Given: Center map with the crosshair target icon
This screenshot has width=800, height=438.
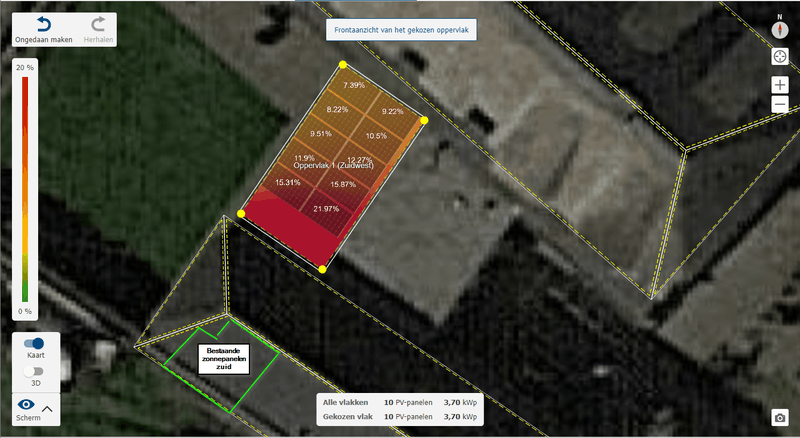Looking at the screenshot, I should tap(780, 57).
